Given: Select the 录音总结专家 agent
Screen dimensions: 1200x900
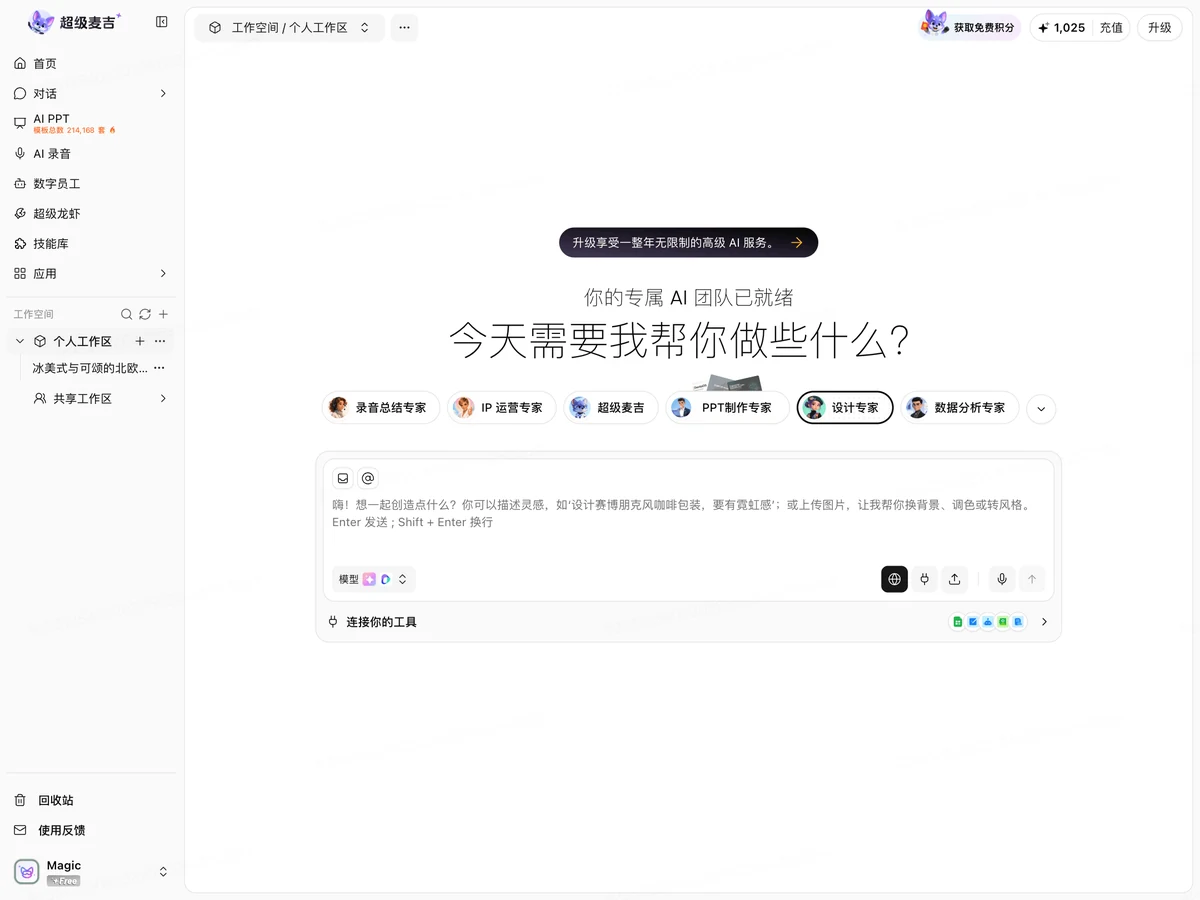Looking at the screenshot, I should pos(381,408).
